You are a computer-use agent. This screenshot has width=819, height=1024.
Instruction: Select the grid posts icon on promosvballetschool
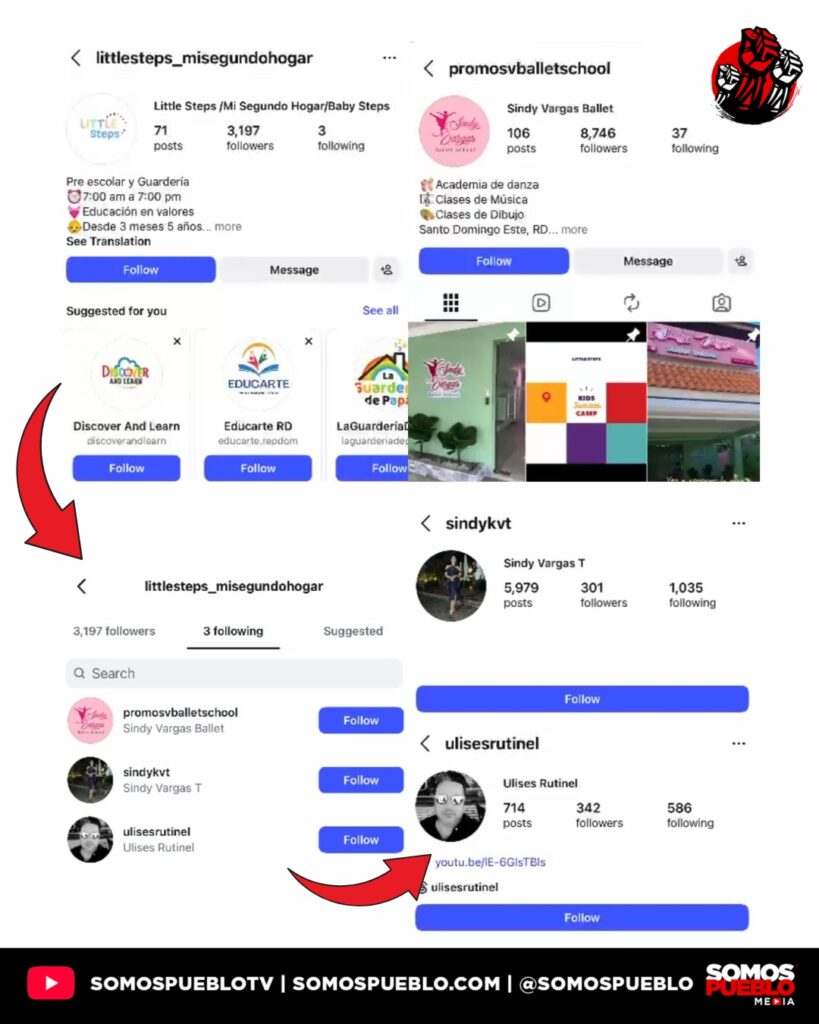(x=451, y=302)
